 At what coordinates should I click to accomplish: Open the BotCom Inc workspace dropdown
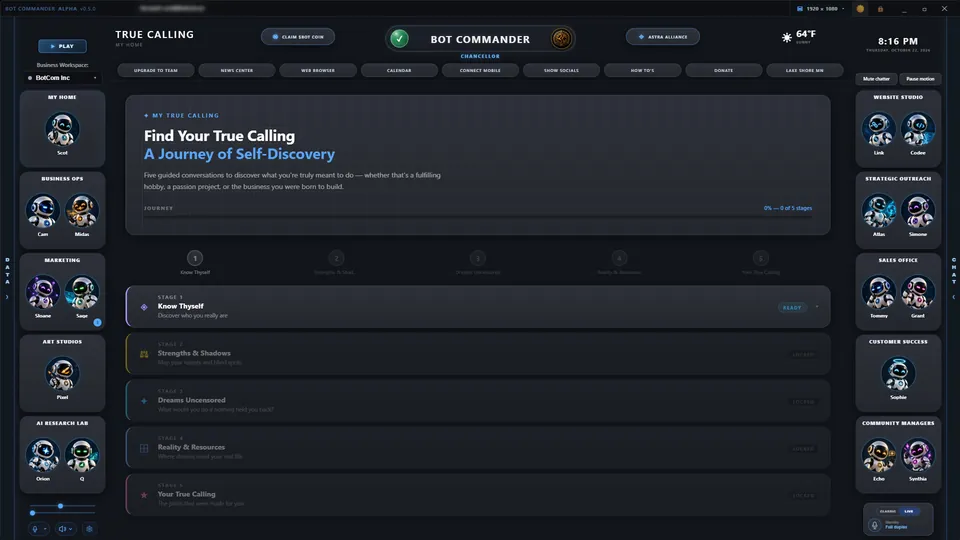[62, 78]
